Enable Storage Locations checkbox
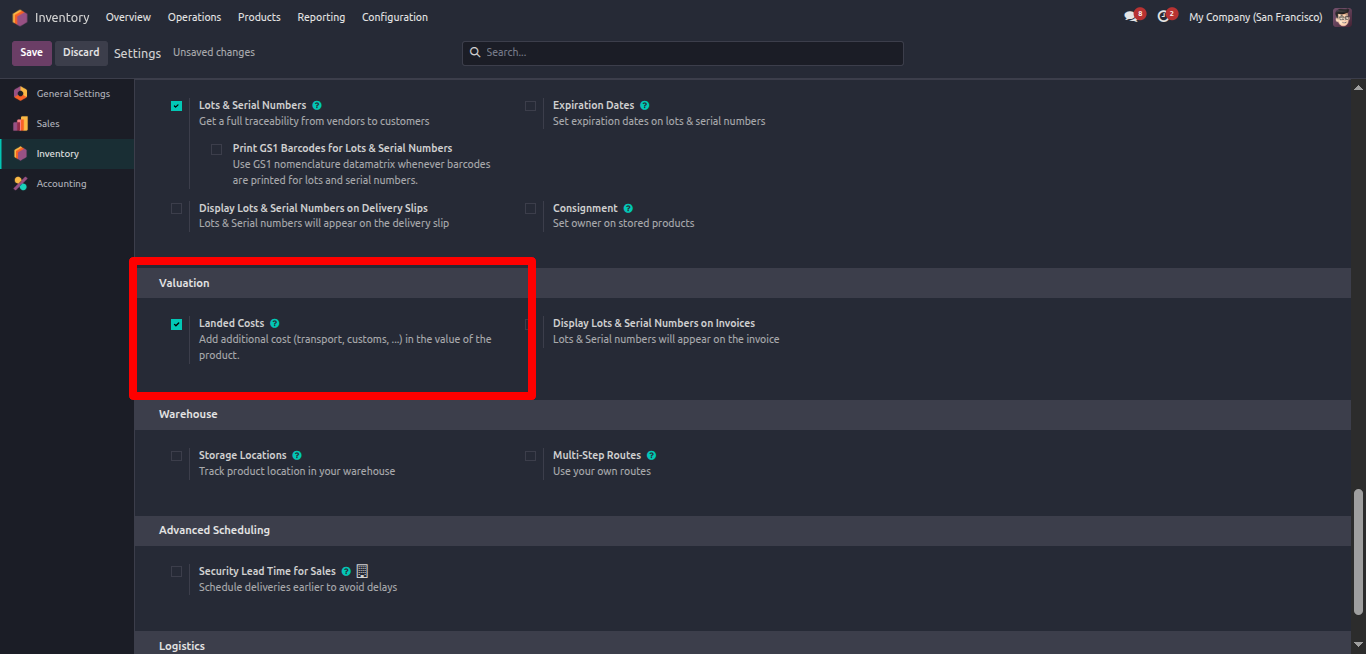 coord(177,456)
